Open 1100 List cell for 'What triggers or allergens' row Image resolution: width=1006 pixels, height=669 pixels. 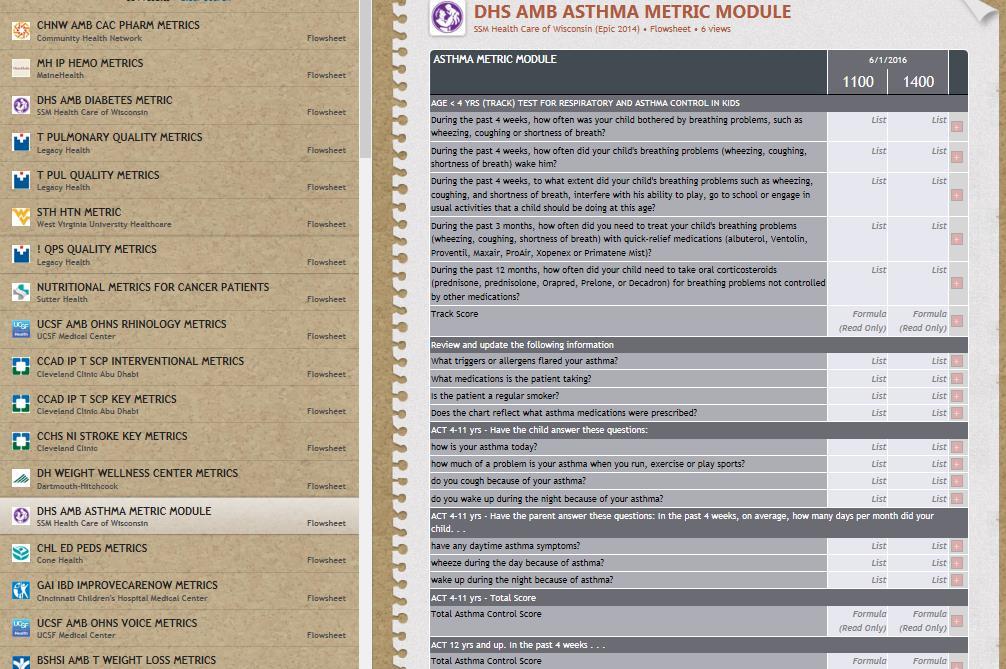point(858,361)
